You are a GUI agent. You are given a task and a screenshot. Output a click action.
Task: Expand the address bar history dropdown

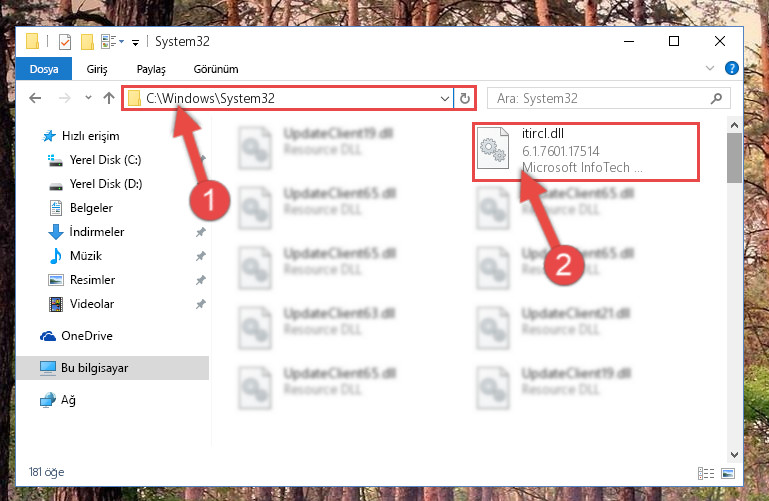coord(444,99)
